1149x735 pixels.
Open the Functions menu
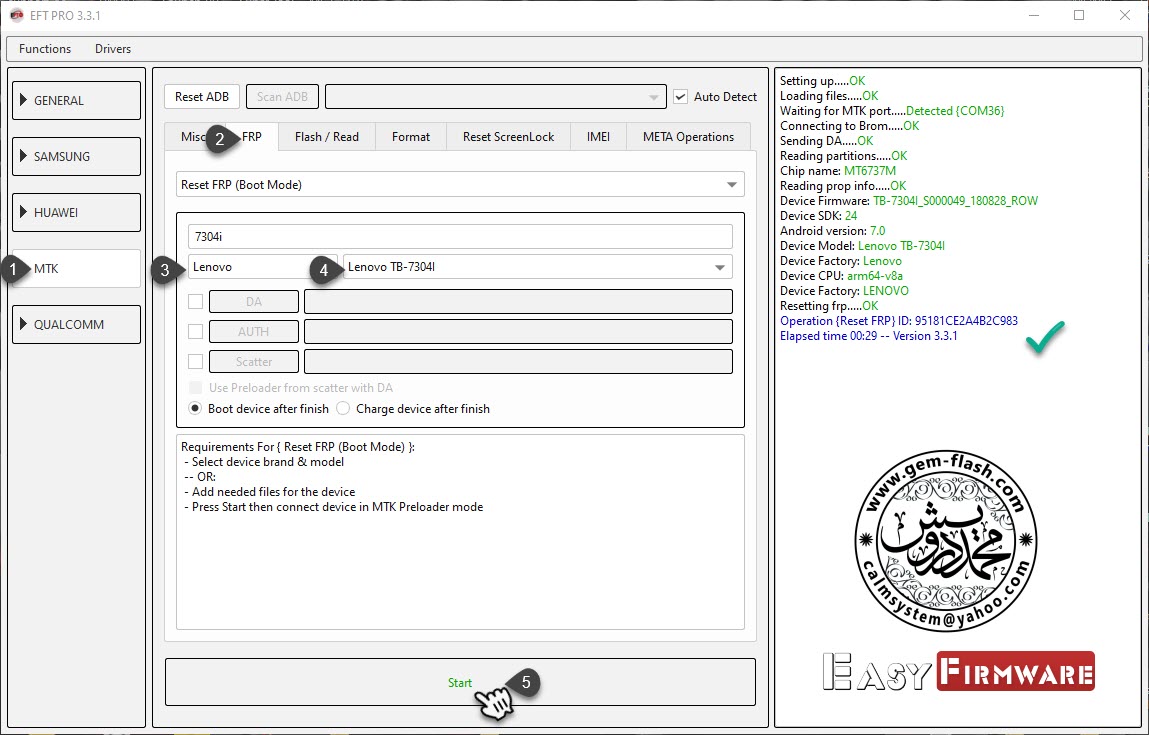coord(45,49)
